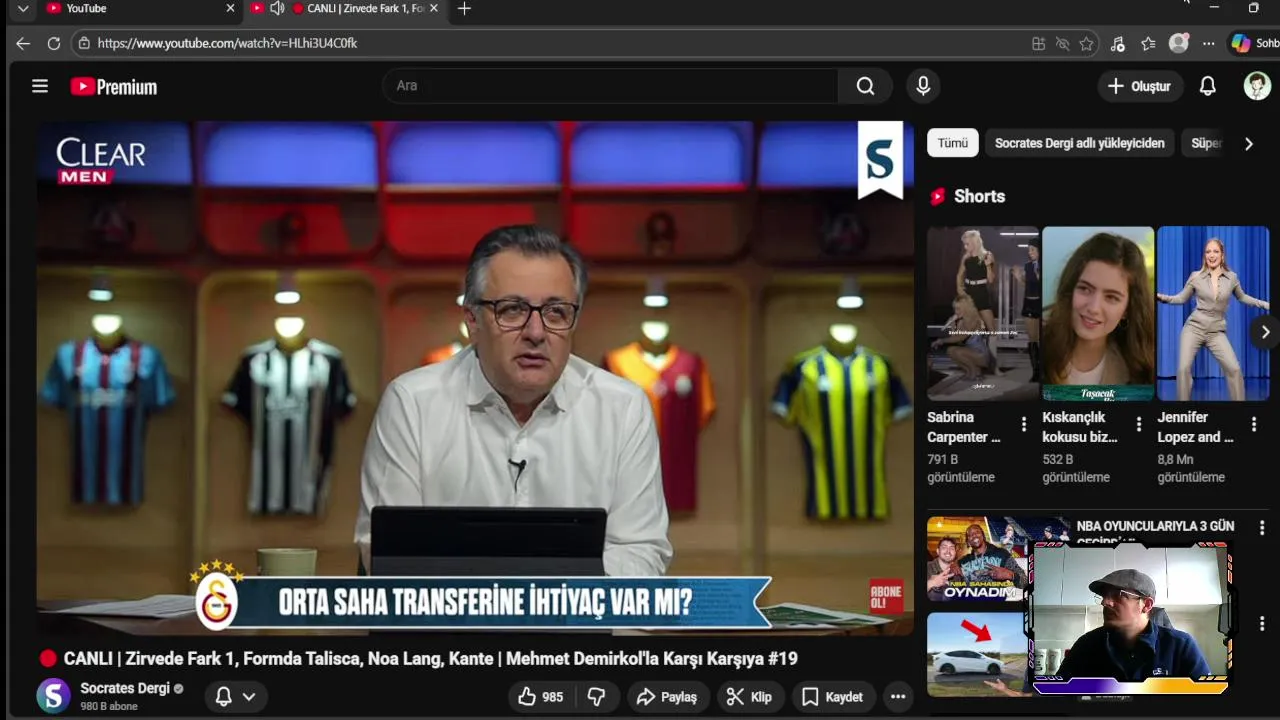Open the YouTube hamburger guide menu
1280x720 pixels.
click(x=40, y=86)
